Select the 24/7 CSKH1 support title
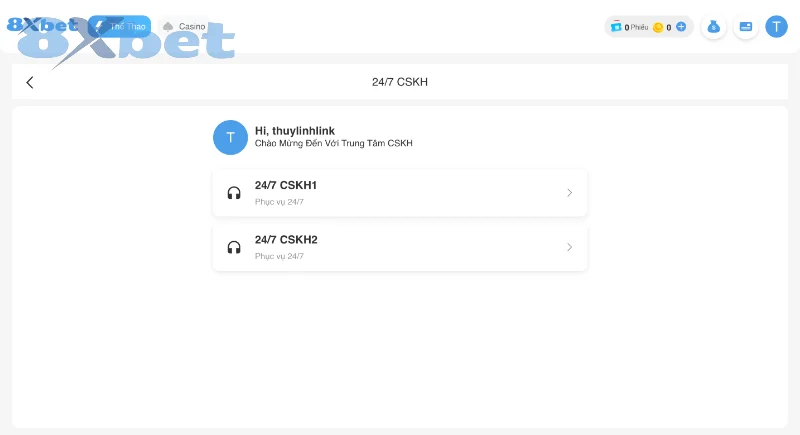This screenshot has width=800, height=435. tap(286, 185)
